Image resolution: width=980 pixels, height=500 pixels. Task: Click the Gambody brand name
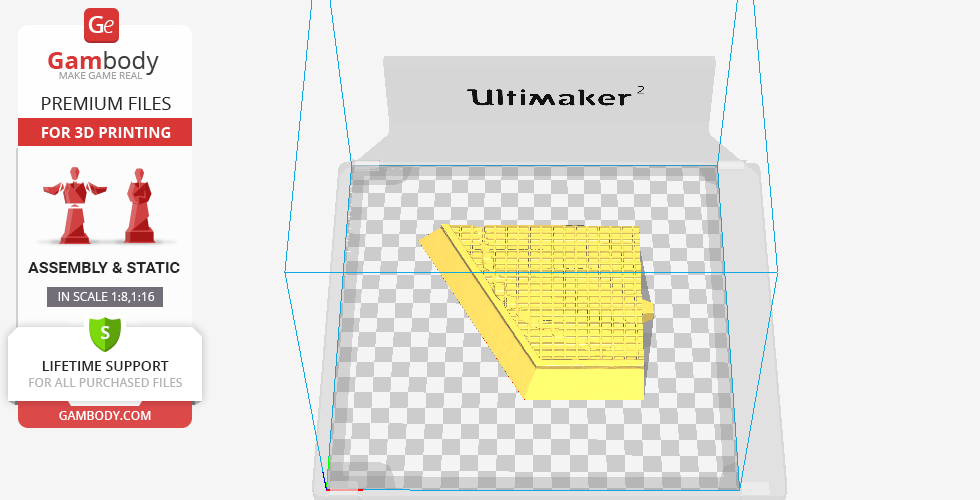tap(104, 62)
